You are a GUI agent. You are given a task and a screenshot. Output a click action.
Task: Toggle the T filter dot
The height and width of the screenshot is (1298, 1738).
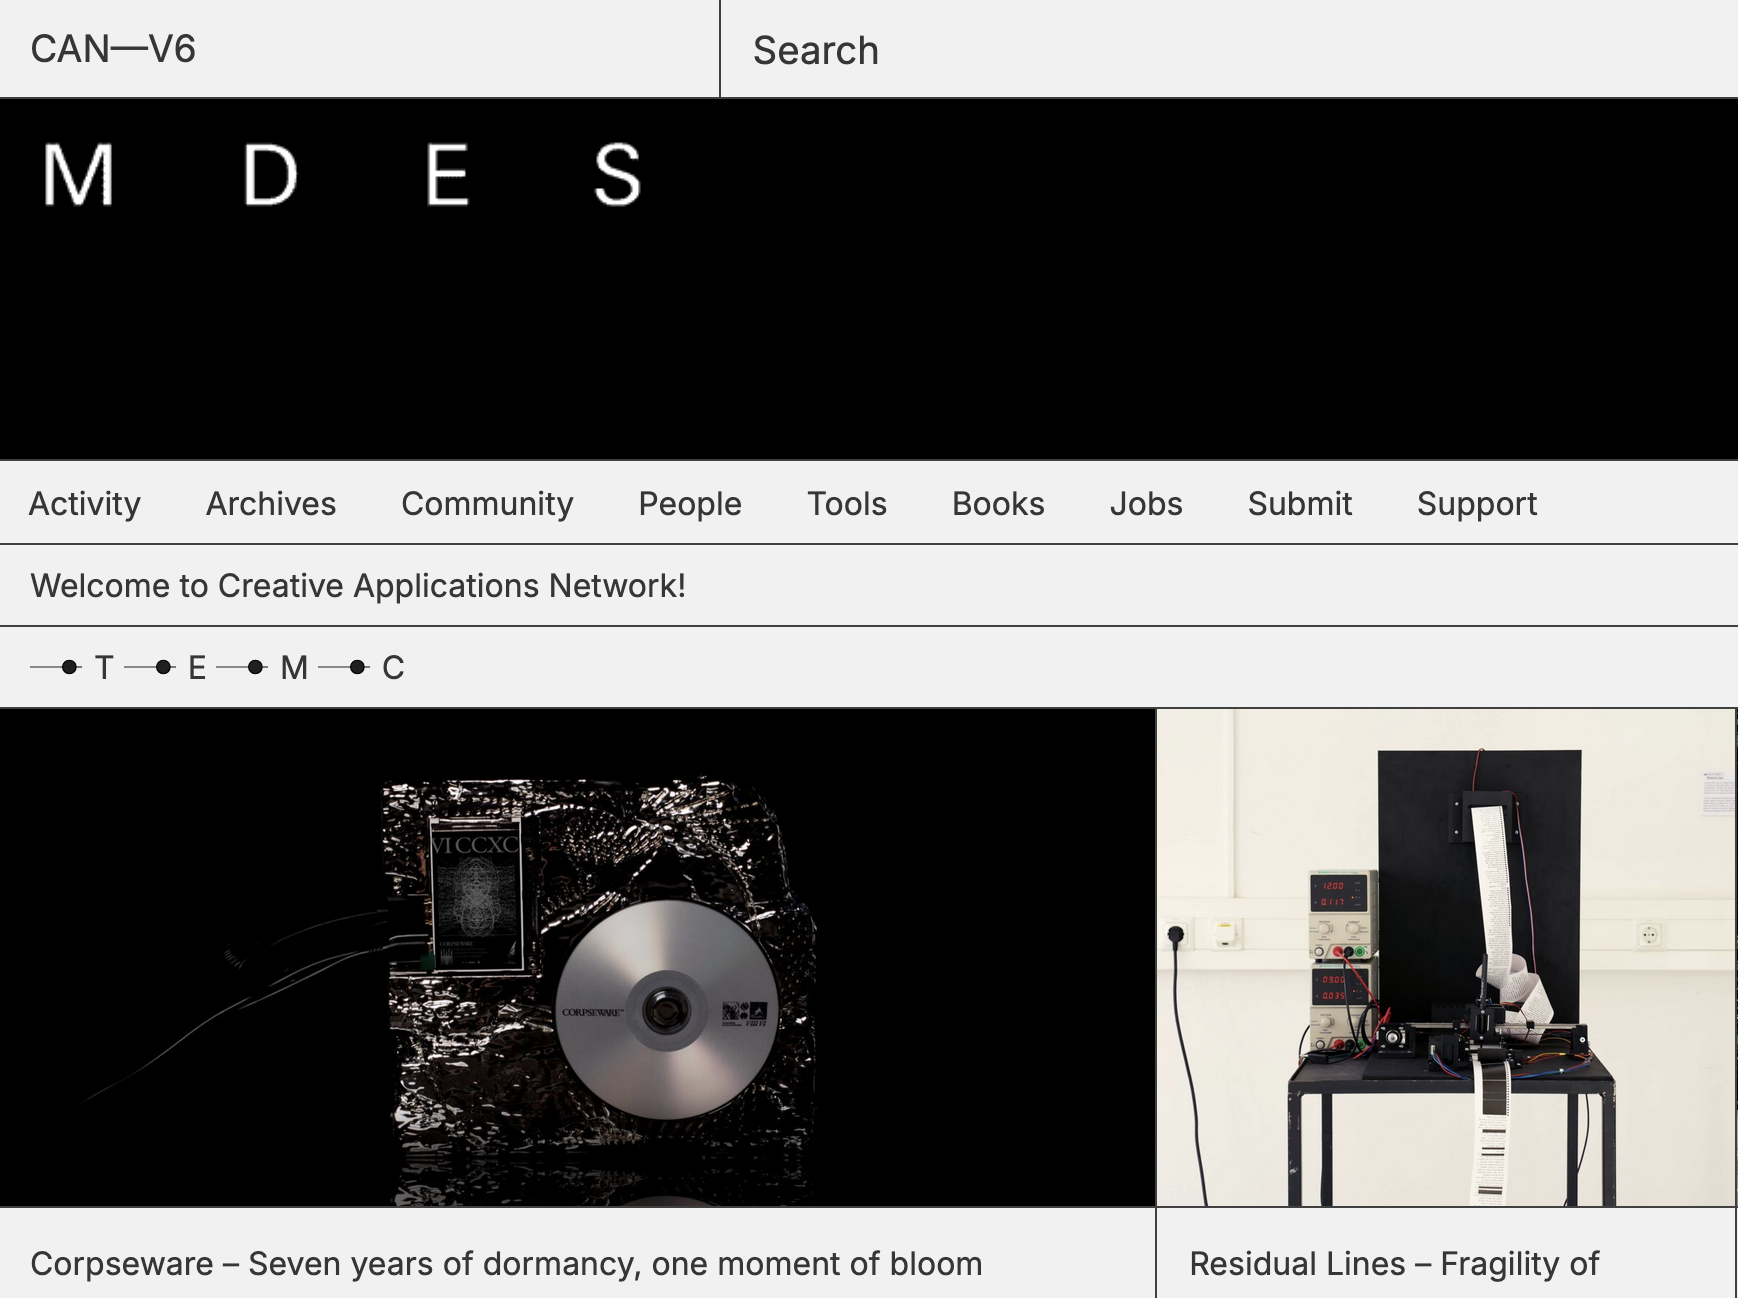pyautogui.click(x=69, y=667)
